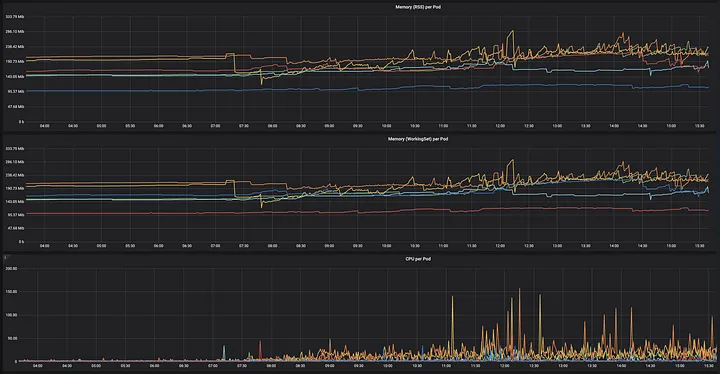Viewport: 720px width, 374px height.
Task: Click the 150.00 y-axis label in CPU panel
Action: pyautogui.click(x=11, y=292)
